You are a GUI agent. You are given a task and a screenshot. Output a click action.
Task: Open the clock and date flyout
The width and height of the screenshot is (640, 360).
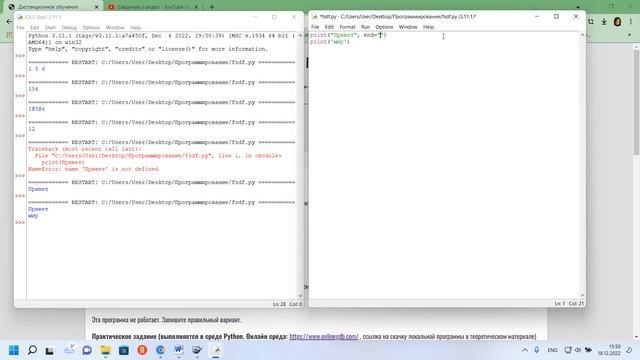[609, 350]
